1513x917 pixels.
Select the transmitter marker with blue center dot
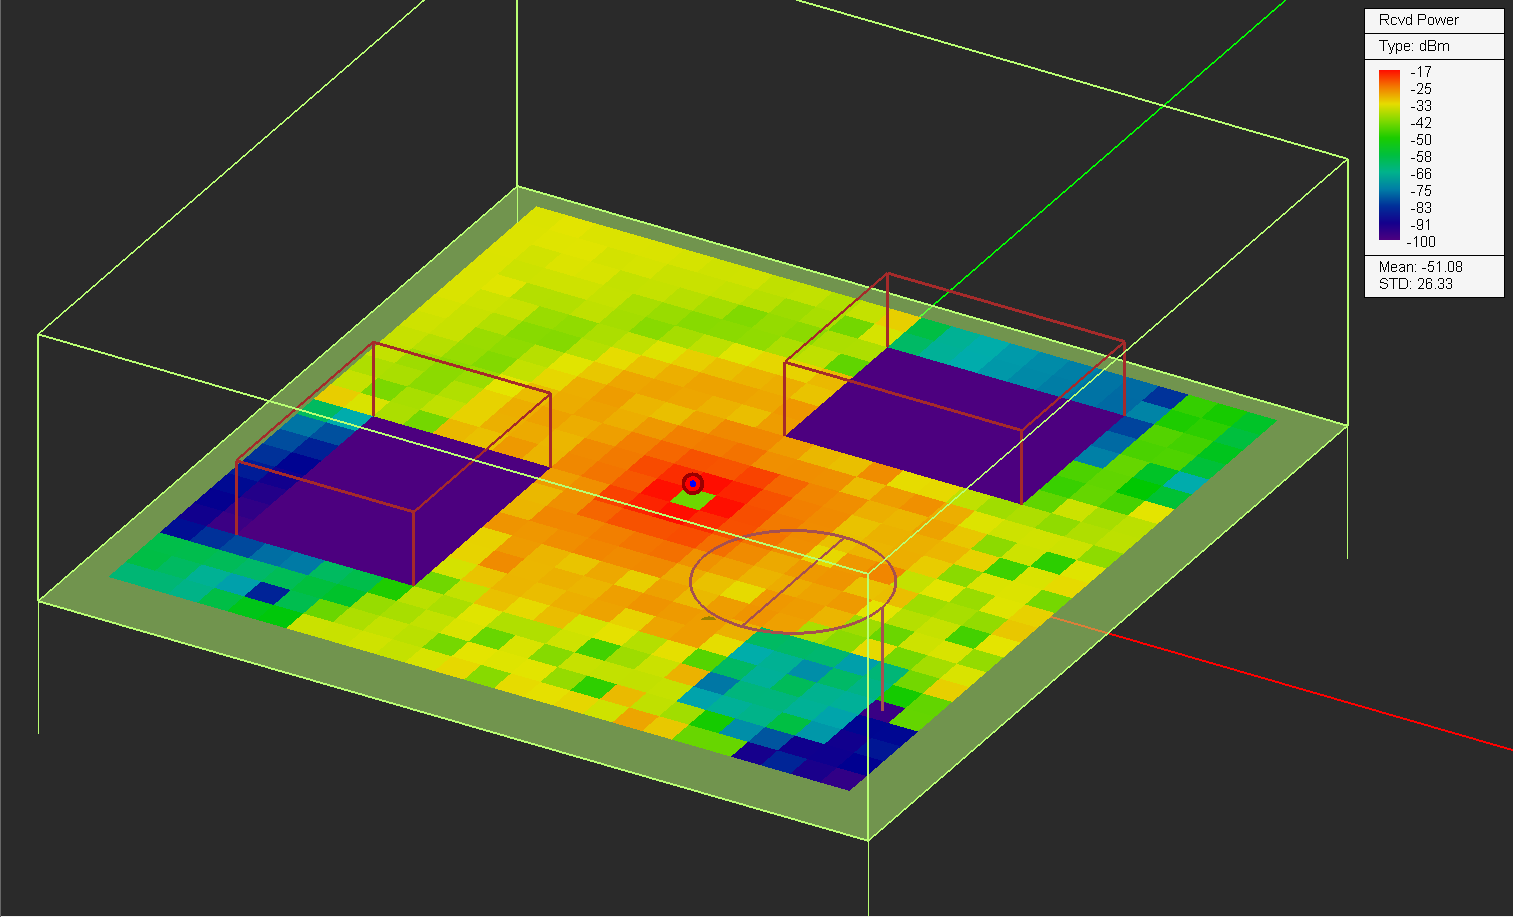tap(692, 484)
